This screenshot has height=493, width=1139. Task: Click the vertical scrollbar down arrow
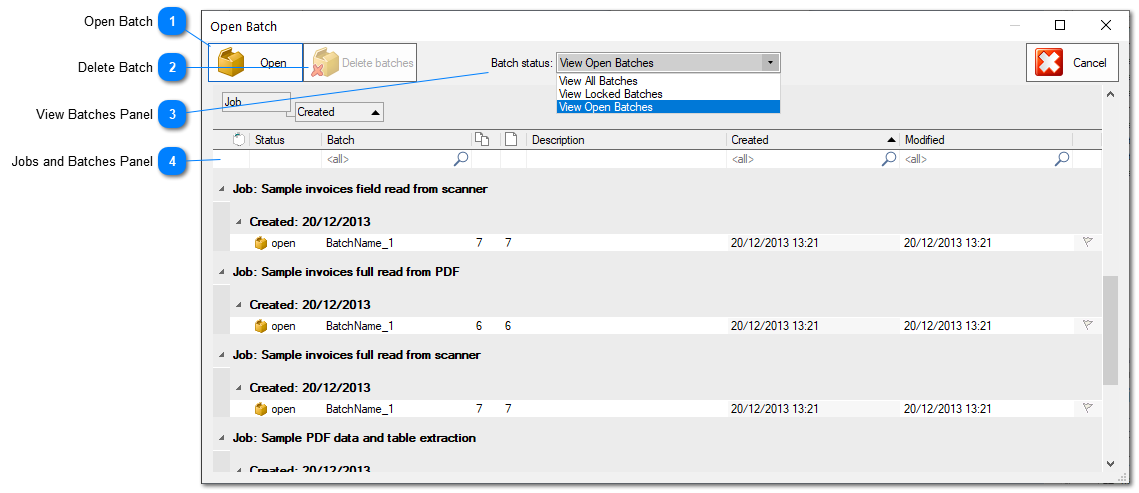point(1109,463)
